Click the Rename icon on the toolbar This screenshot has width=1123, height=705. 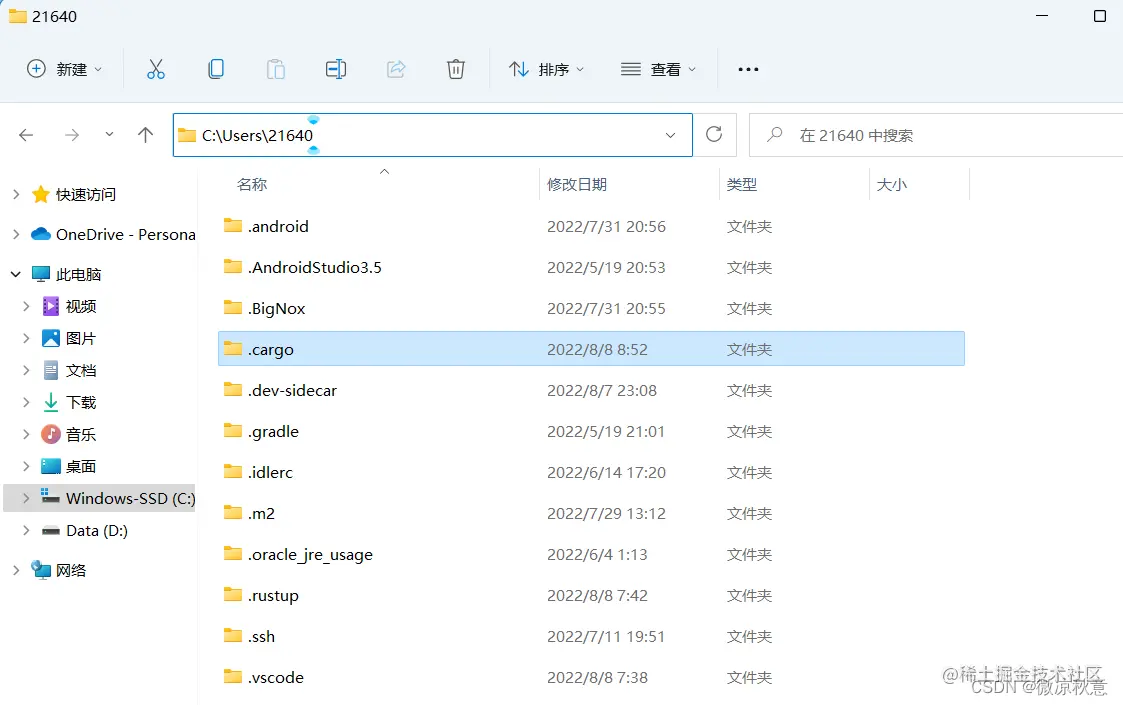335,69
